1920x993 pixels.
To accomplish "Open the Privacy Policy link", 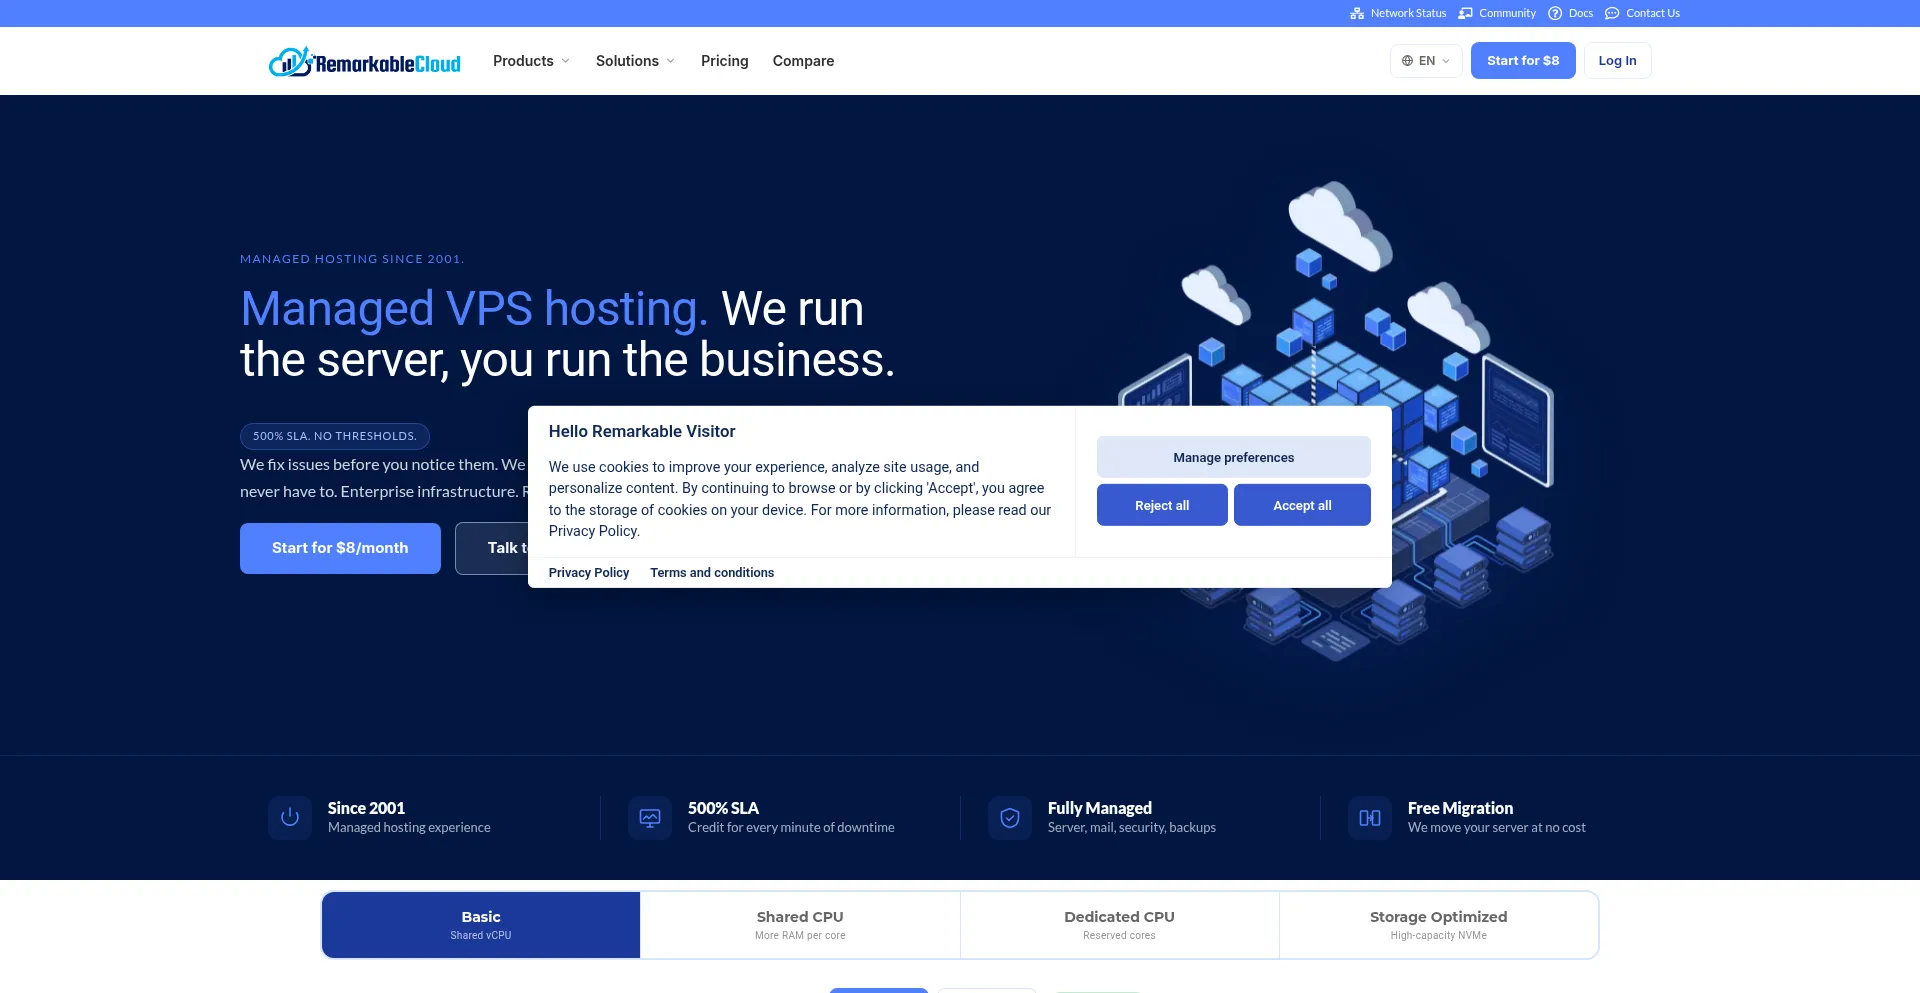I will (x=589, y=573).
